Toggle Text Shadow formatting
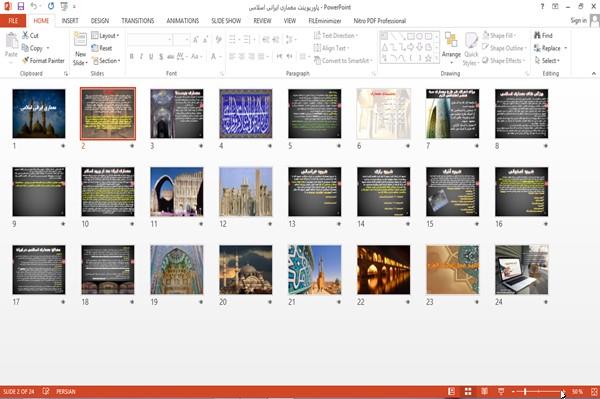 161,57
